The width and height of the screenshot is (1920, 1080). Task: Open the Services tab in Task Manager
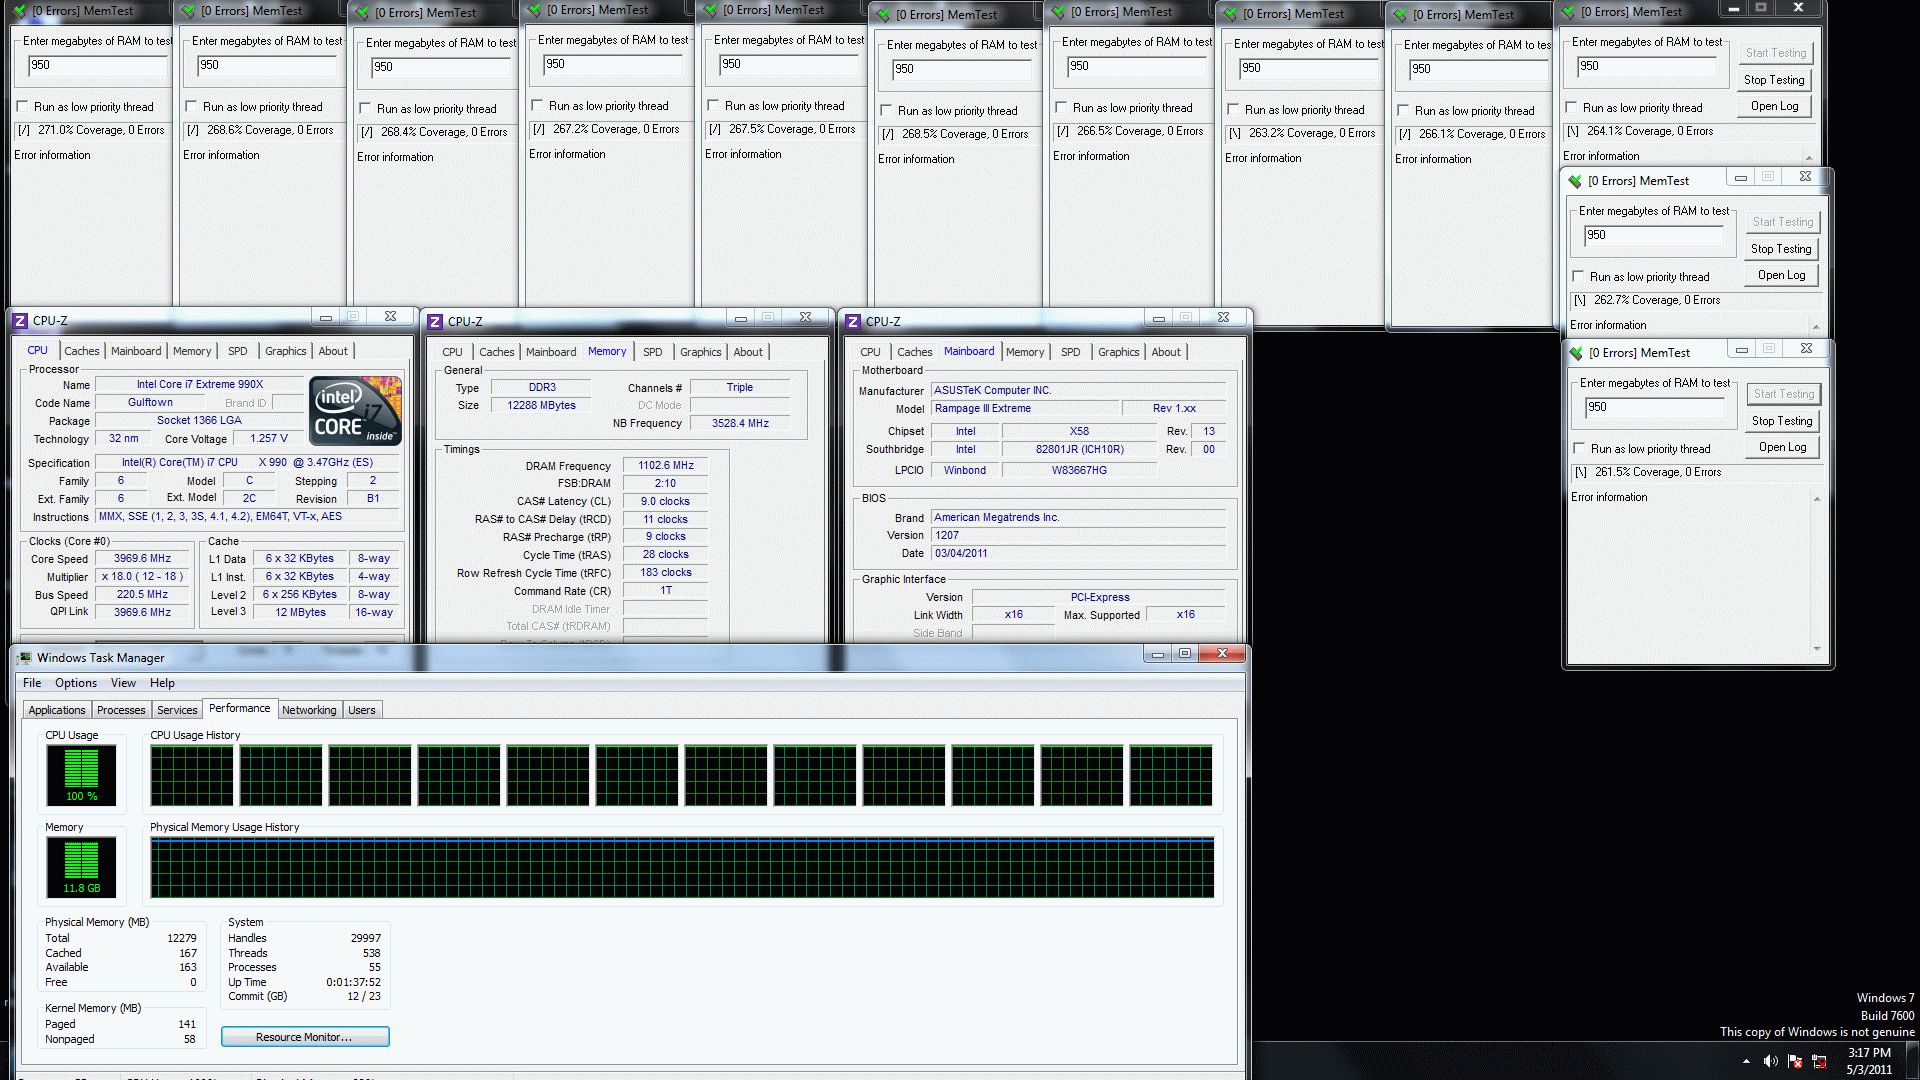pos(177,710)
